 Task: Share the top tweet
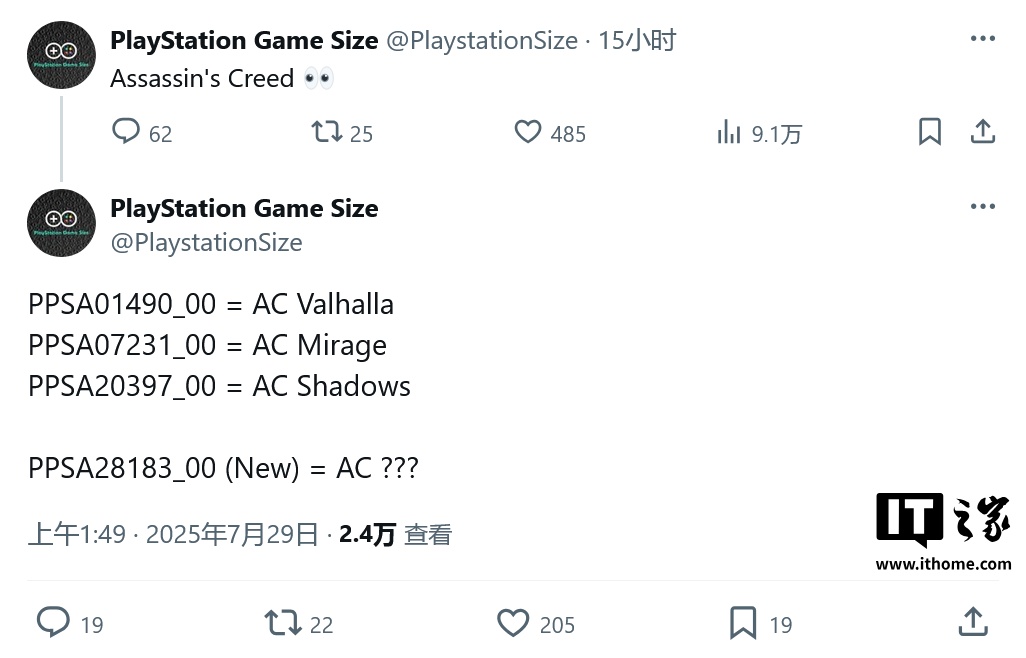[982, 132]
